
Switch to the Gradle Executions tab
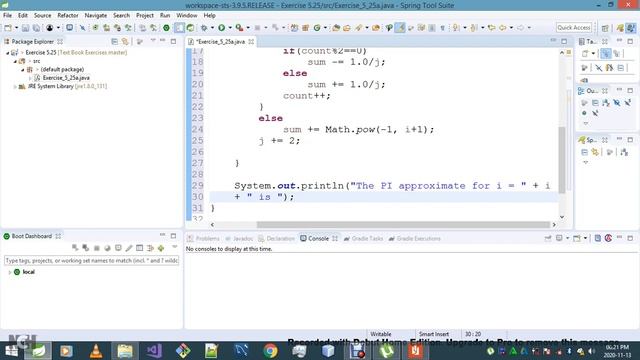pos(414,238)
